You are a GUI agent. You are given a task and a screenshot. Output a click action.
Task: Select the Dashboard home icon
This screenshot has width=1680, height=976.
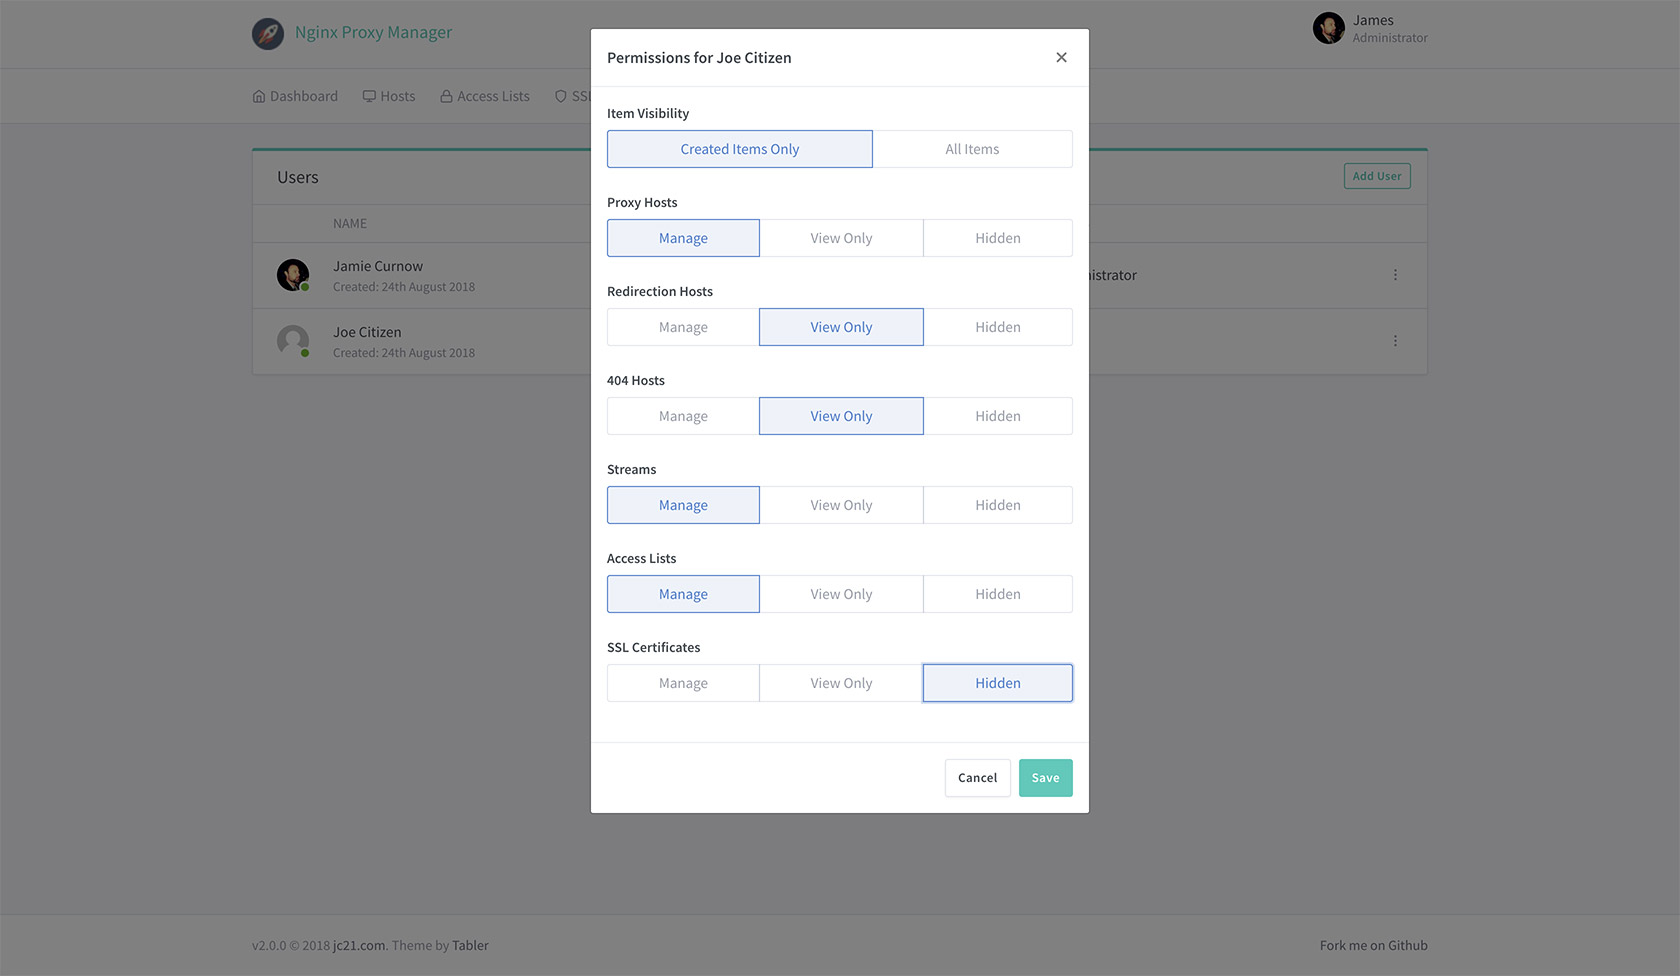tap(260, 95)
